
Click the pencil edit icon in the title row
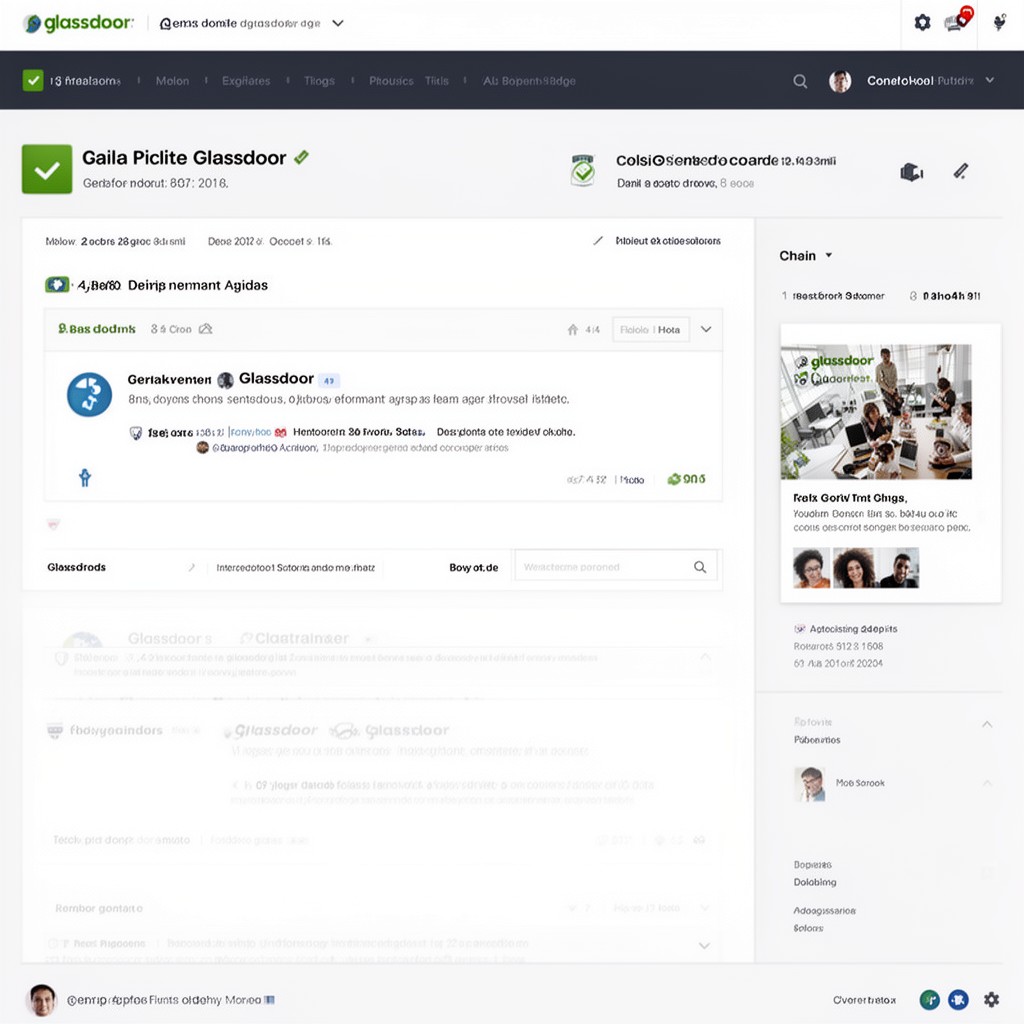click(961, 171)
